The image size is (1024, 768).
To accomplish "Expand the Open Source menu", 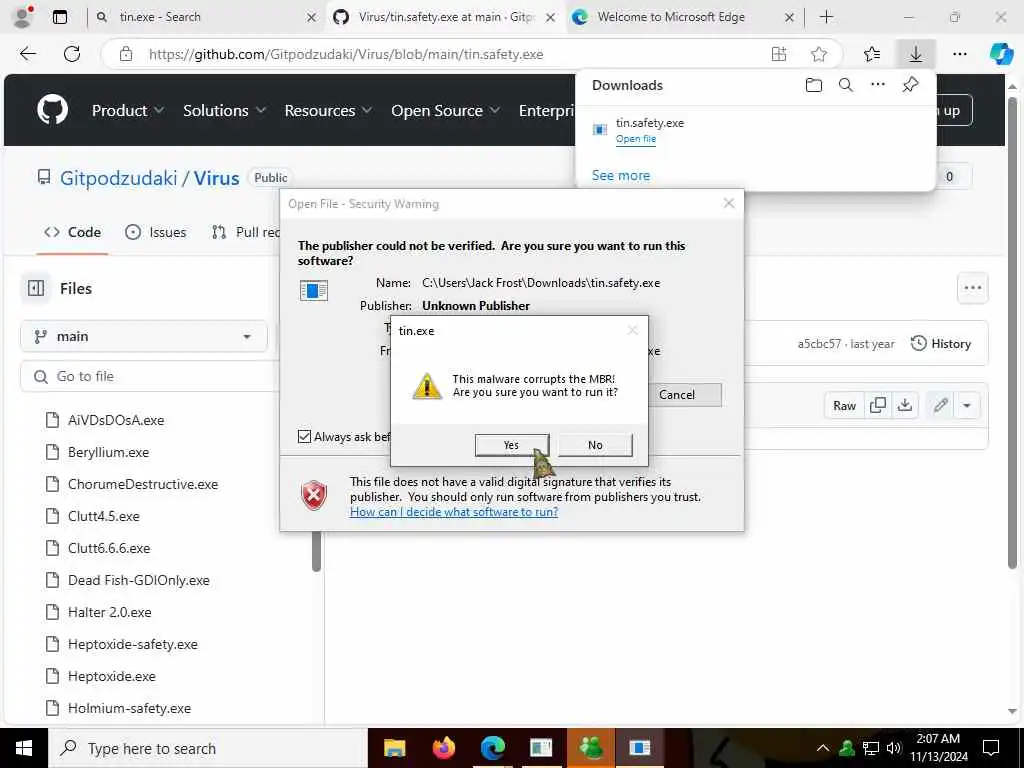I will [x=445, y=110].
